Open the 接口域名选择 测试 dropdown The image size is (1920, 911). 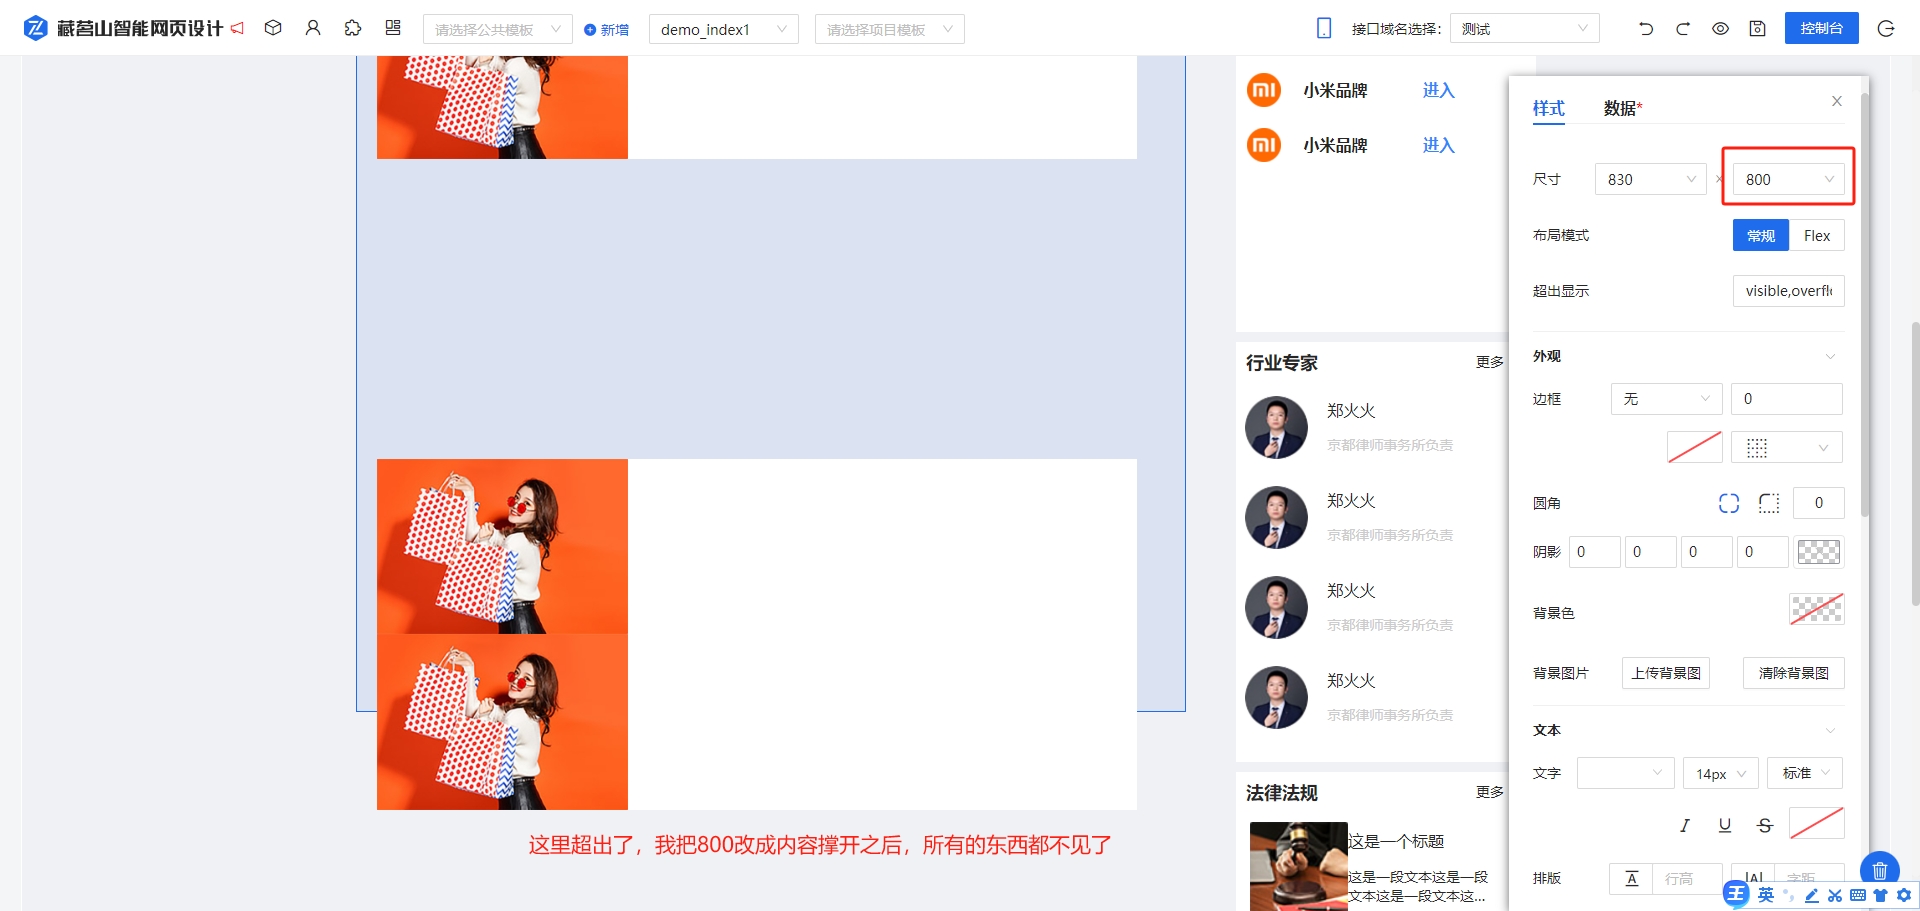pos(1525,29)
